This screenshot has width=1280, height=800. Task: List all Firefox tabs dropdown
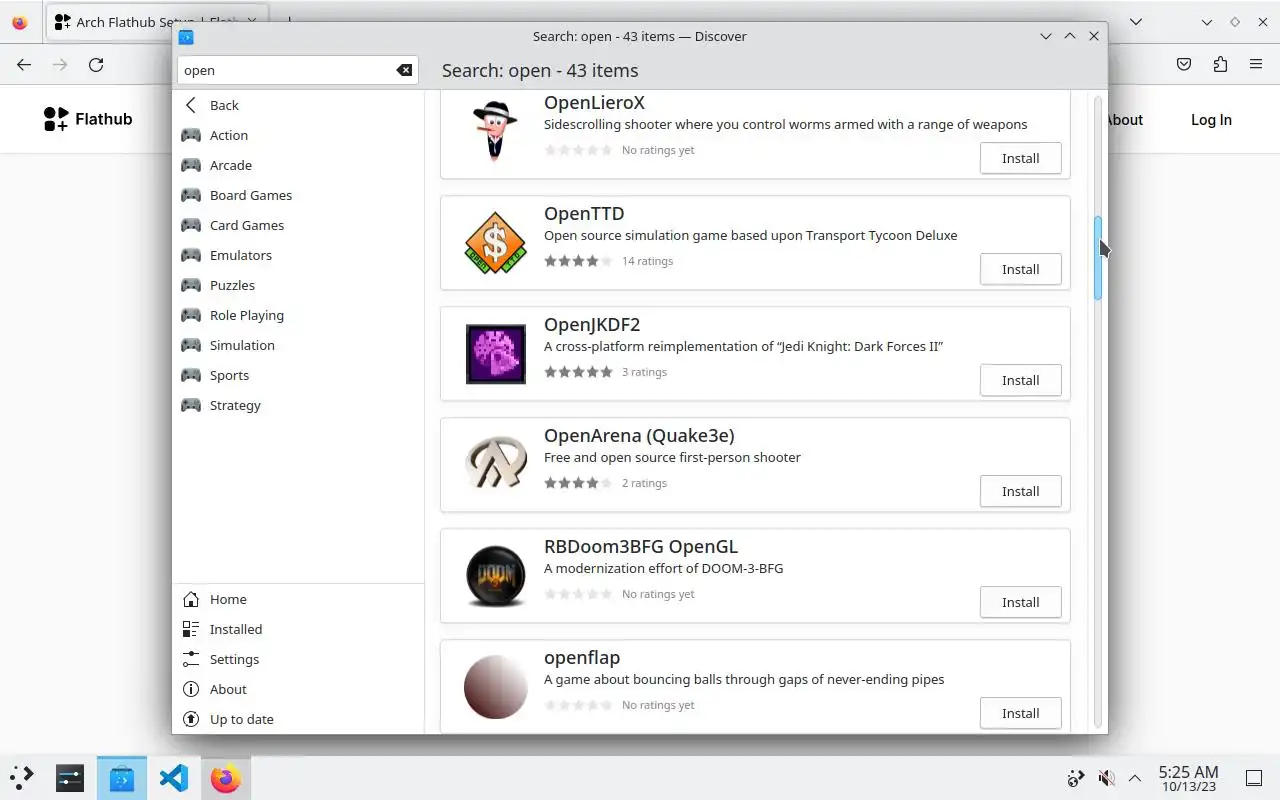click(1136, 22)
